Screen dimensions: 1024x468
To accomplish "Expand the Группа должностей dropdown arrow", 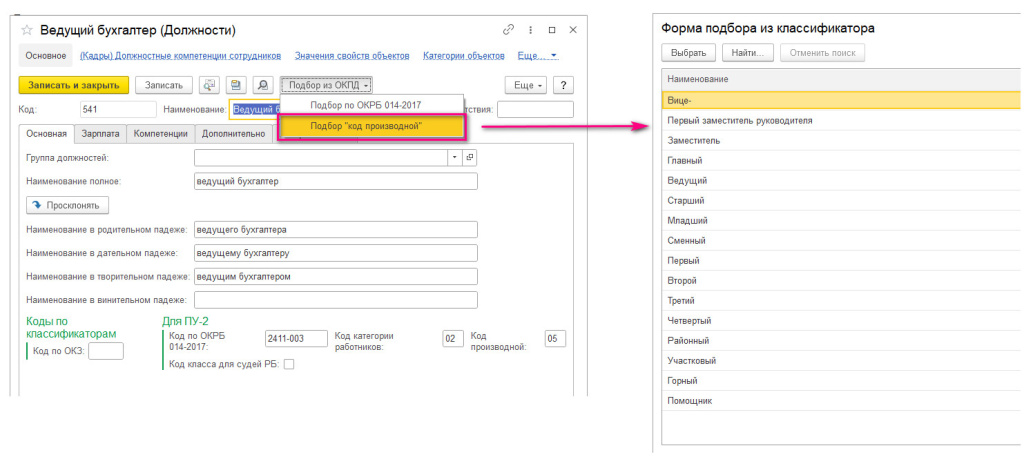I will [454, 157].
